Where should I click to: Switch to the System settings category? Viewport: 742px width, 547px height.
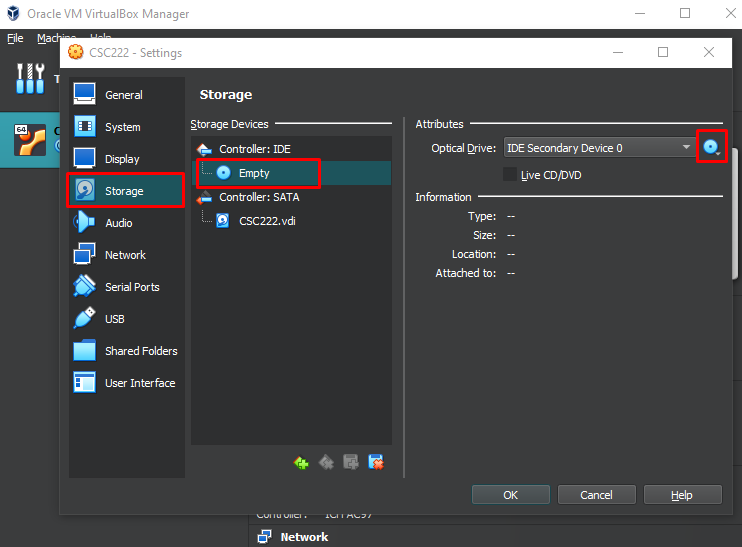point(123,127)
